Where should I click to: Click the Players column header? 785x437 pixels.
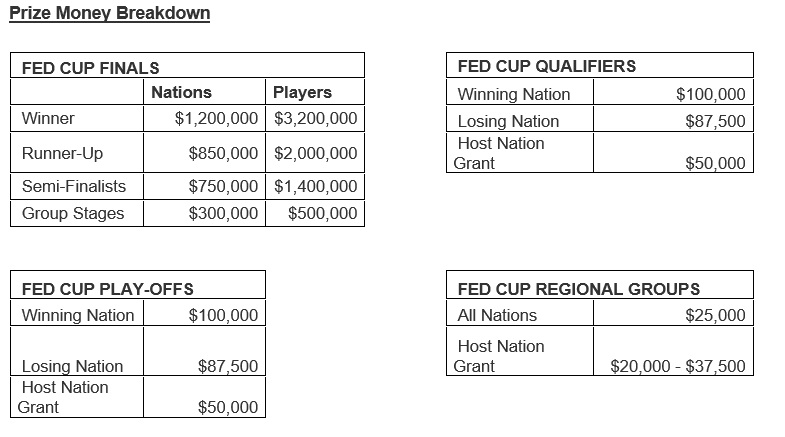tap(302, 92)
